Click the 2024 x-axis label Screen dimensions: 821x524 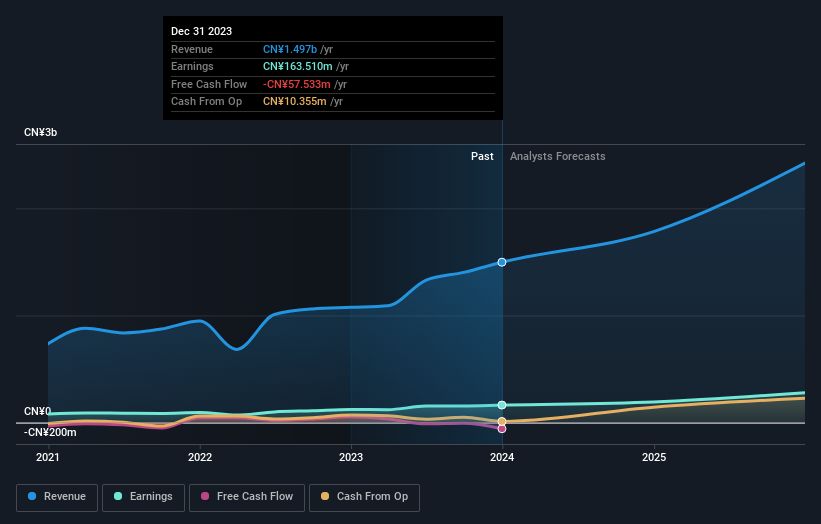pos(502,458)
